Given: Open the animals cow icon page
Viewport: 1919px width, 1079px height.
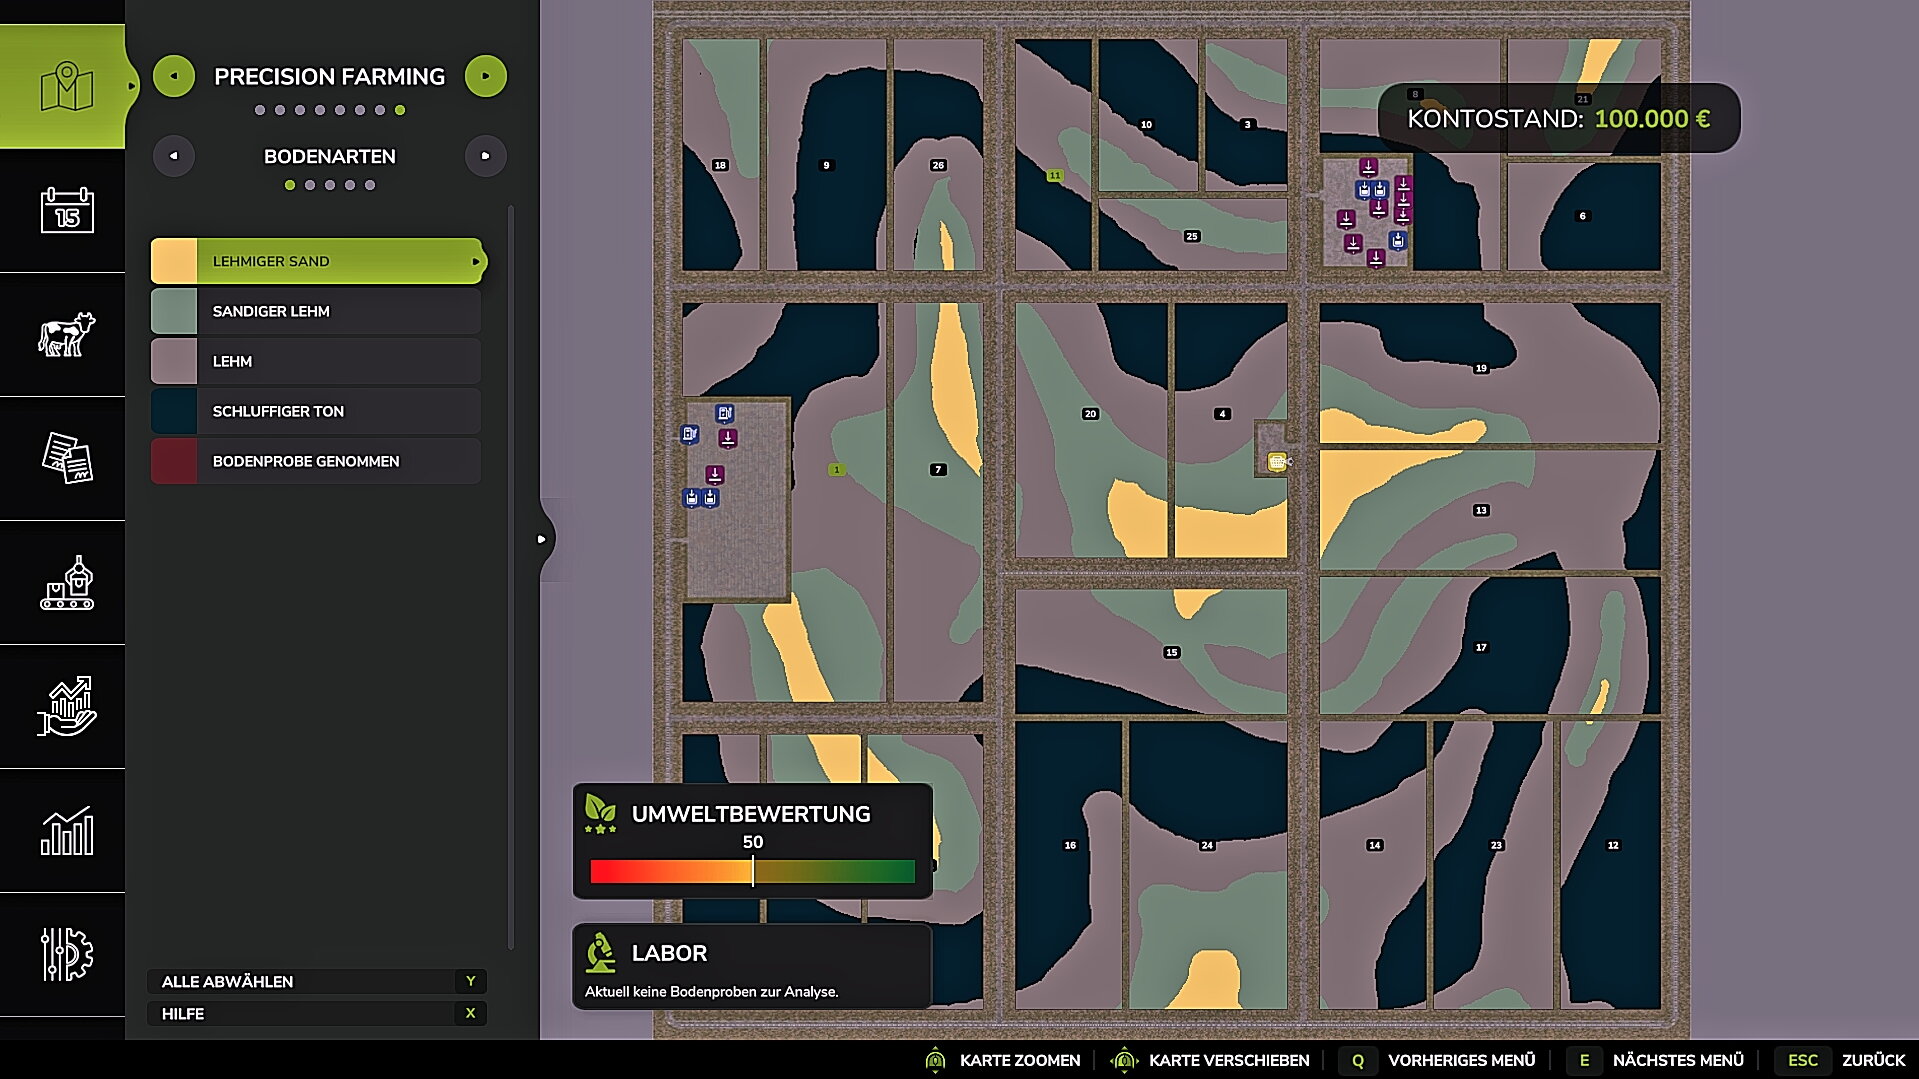Looking at the screenshot, I should pos(66,334).
